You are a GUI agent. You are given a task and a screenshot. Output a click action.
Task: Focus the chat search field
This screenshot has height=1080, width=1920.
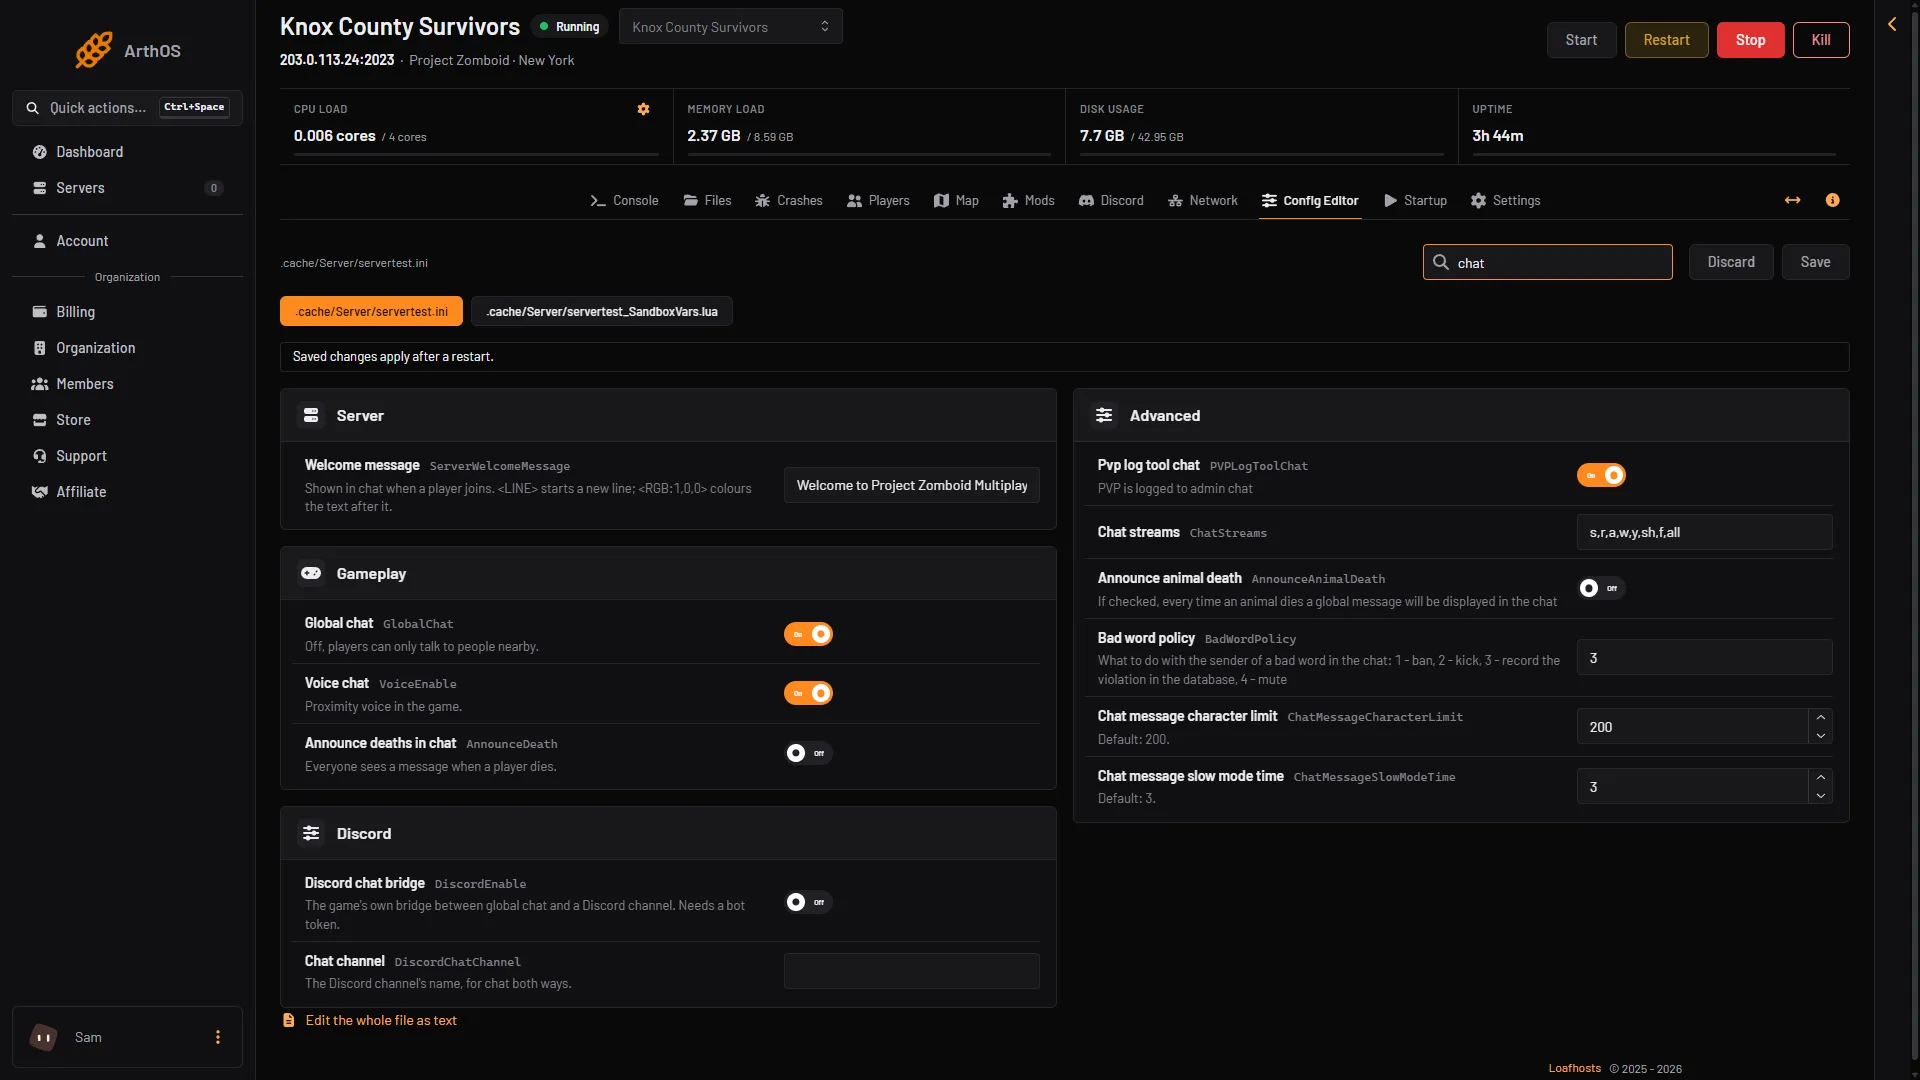(x=1548, y=262)
